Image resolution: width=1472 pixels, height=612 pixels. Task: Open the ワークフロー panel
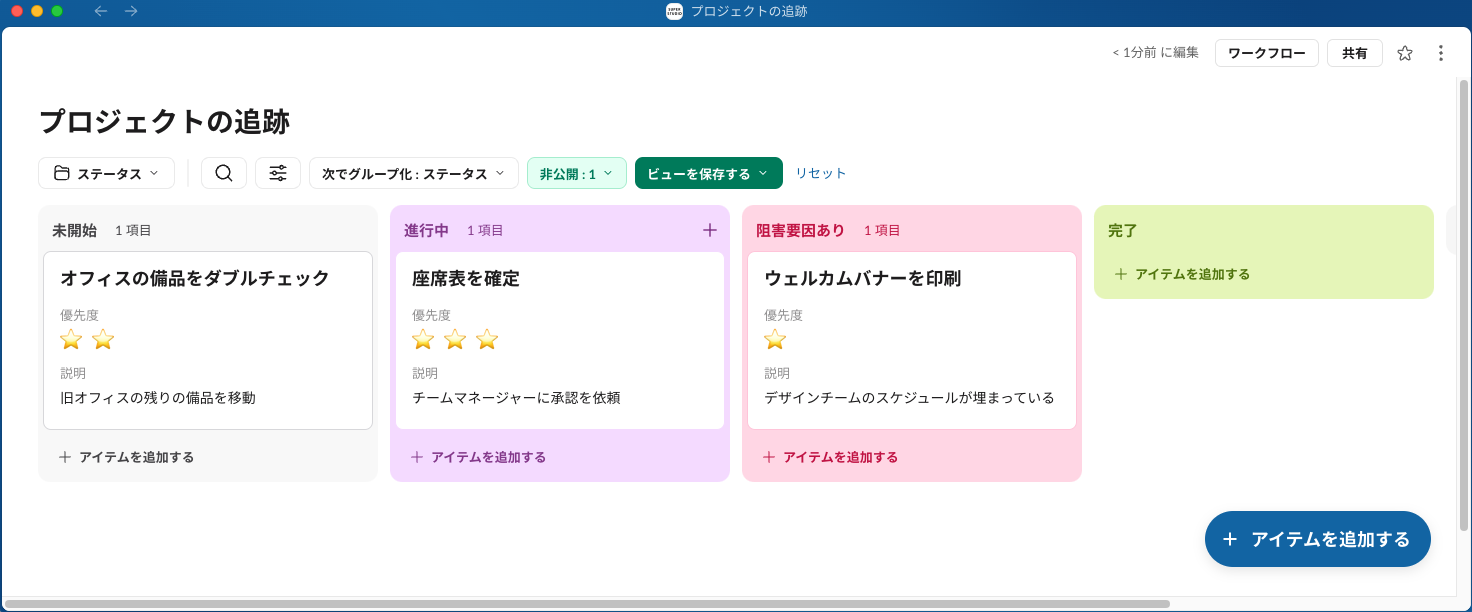(1266, 52)
